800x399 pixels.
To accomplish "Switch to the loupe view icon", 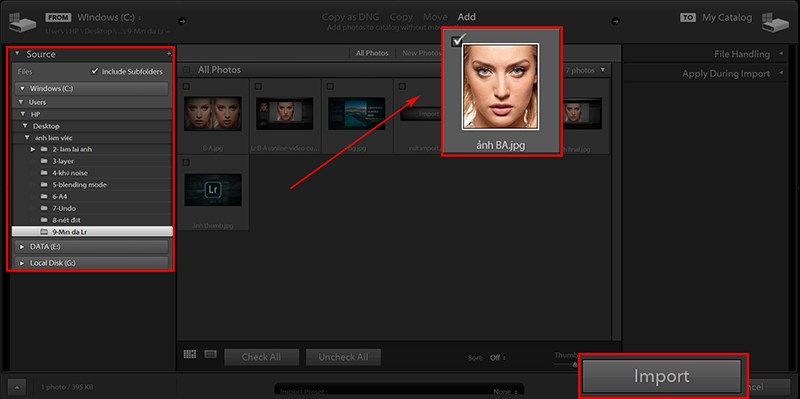I will tap(210, 354).
